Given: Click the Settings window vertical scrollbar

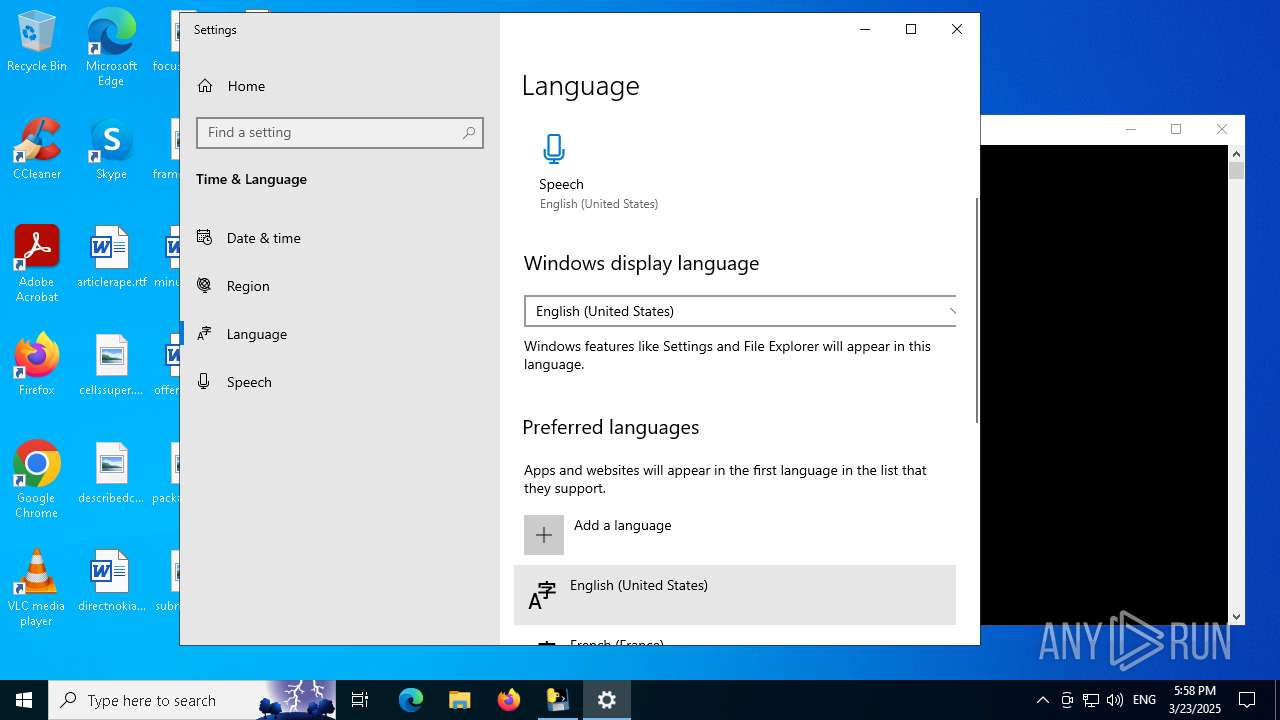Looking at the screenshot, I should pyautogui.click(x=977, y=310).
